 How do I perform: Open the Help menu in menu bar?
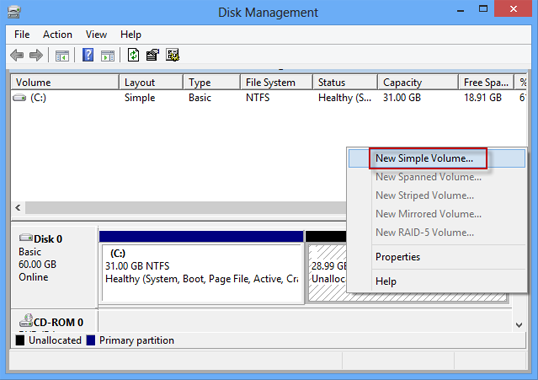[130, 34]
